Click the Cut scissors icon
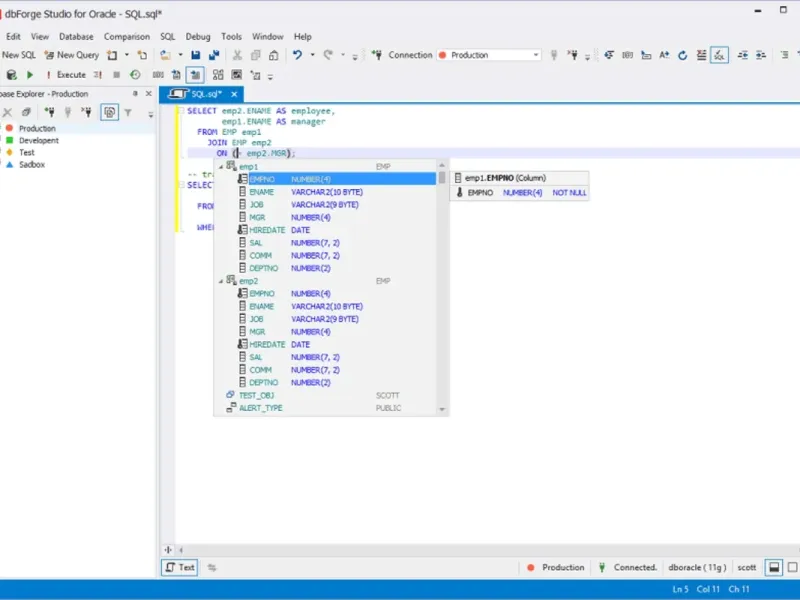The width and height of the screenshot is (800, 600). coord(238,55)
